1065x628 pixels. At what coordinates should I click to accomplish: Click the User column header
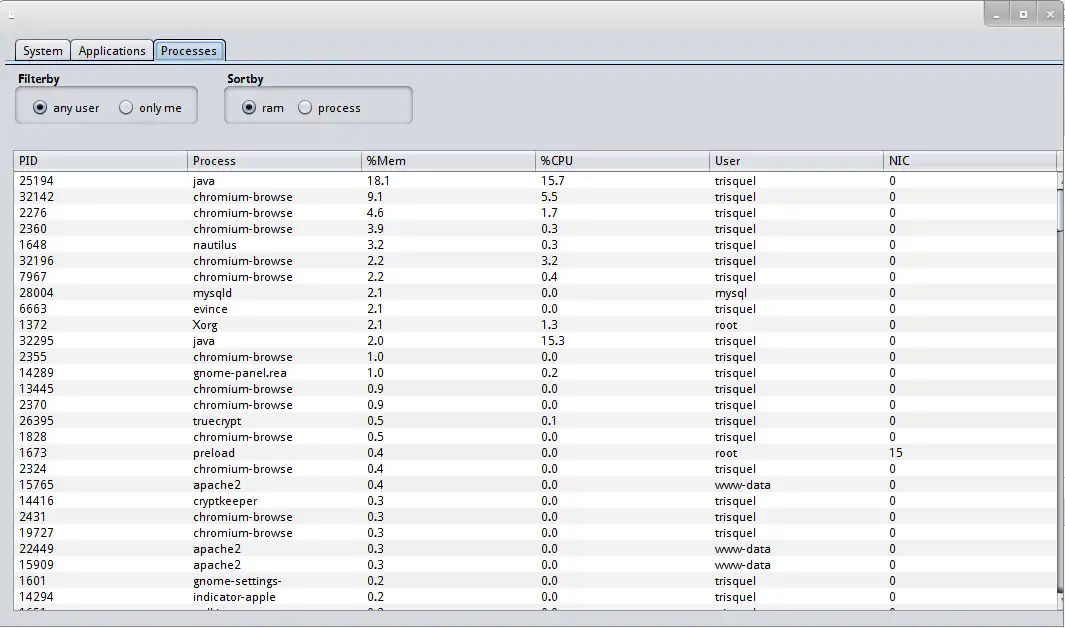[x=795, y=161]
